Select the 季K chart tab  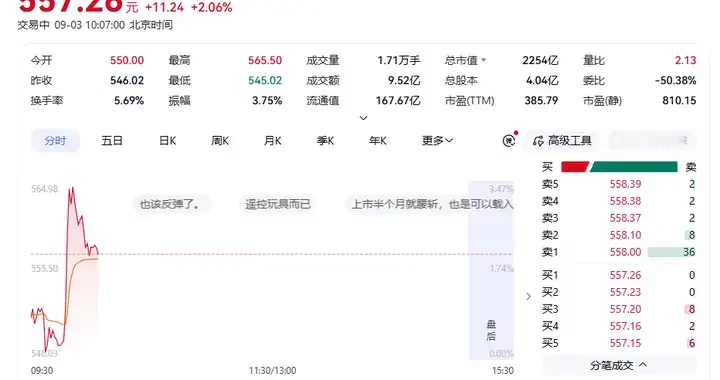click(x=325, y=140)
